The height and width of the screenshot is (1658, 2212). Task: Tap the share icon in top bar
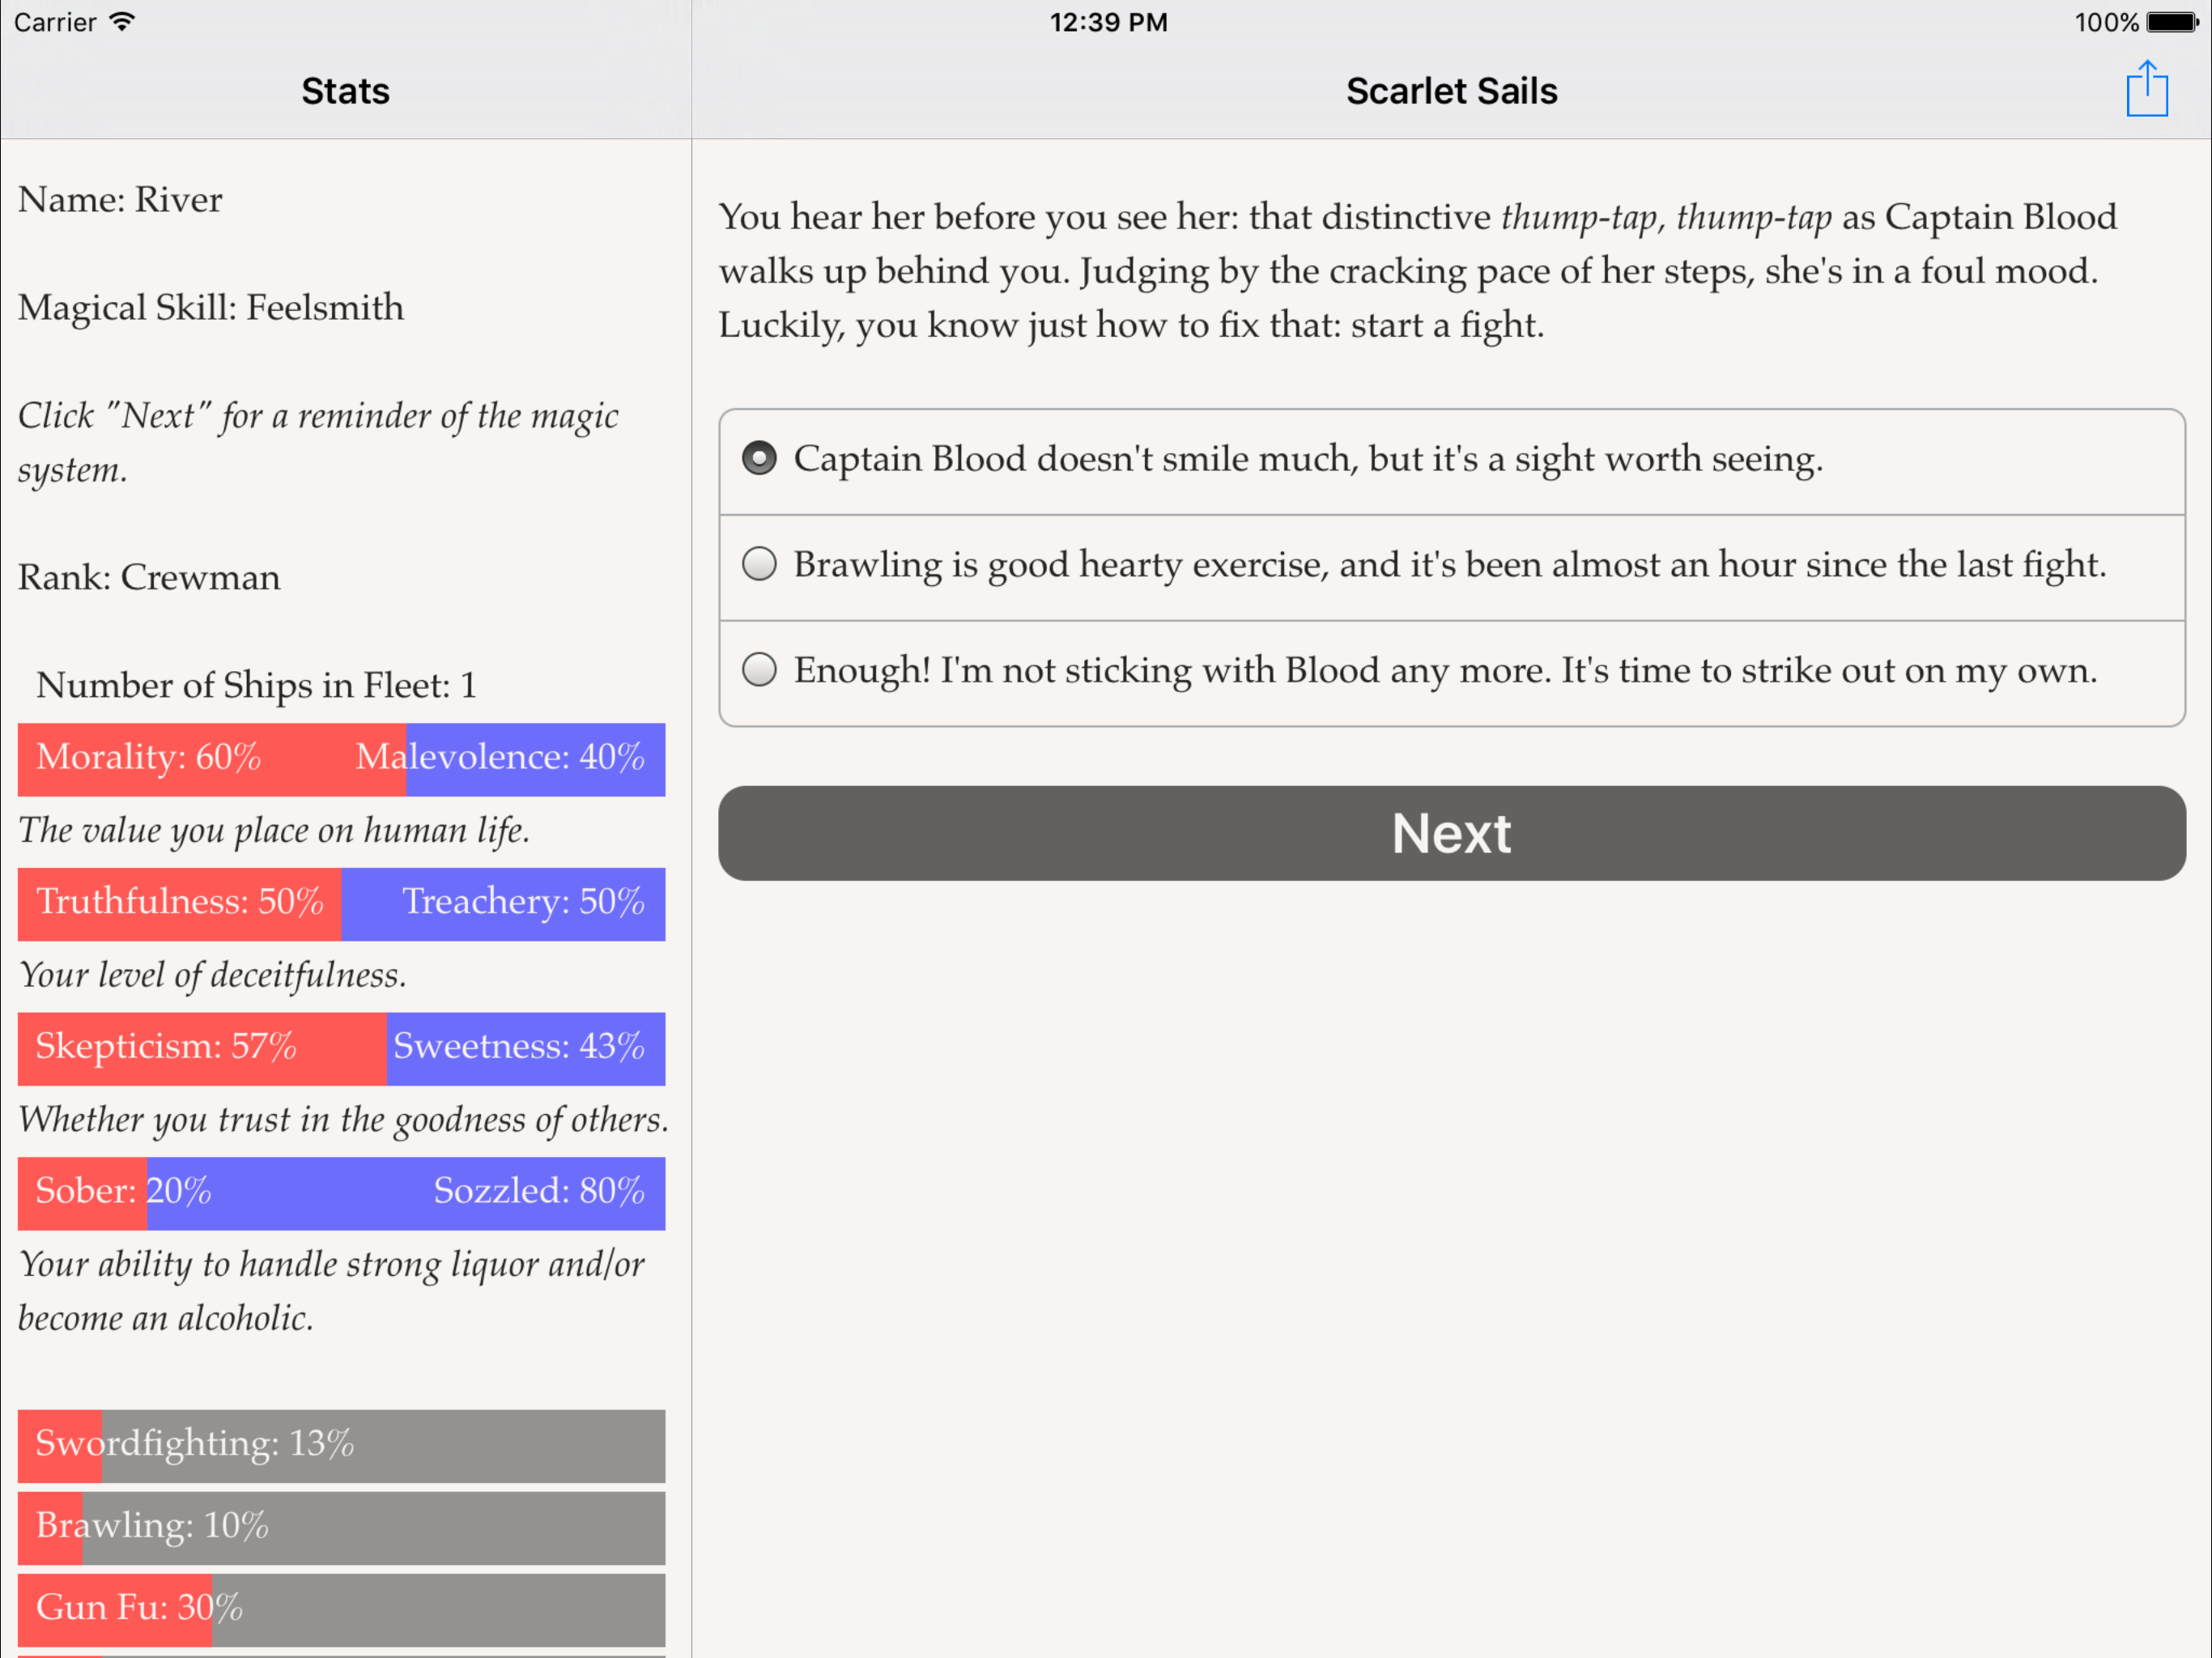pos(2146,90)
